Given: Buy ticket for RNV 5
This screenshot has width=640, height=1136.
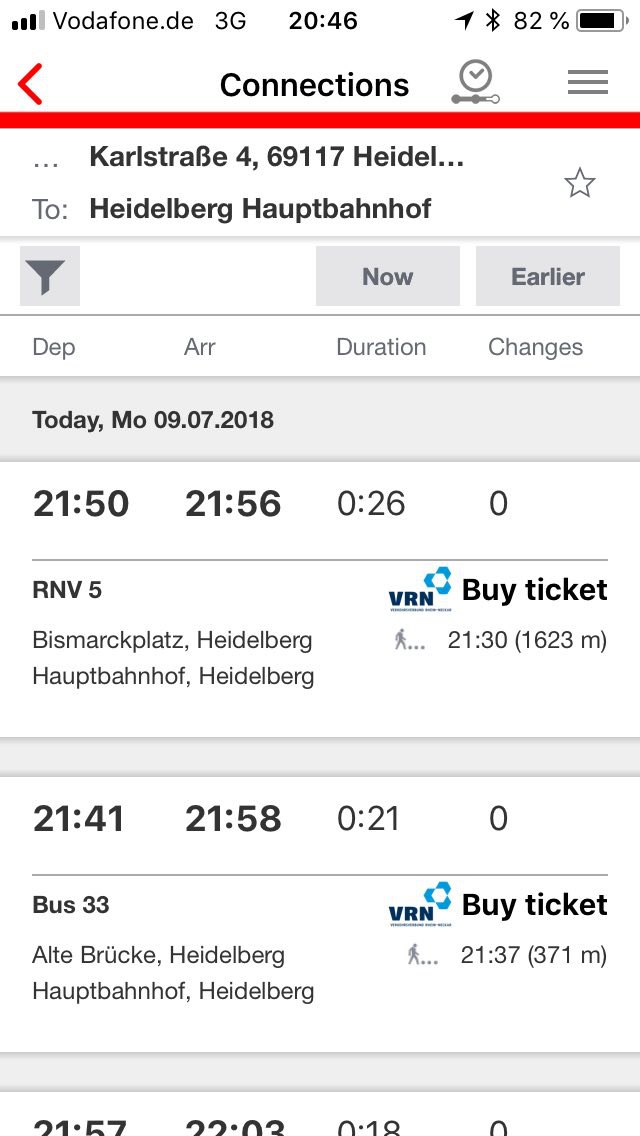Looking at the screenshot, I should click(534, 590).
